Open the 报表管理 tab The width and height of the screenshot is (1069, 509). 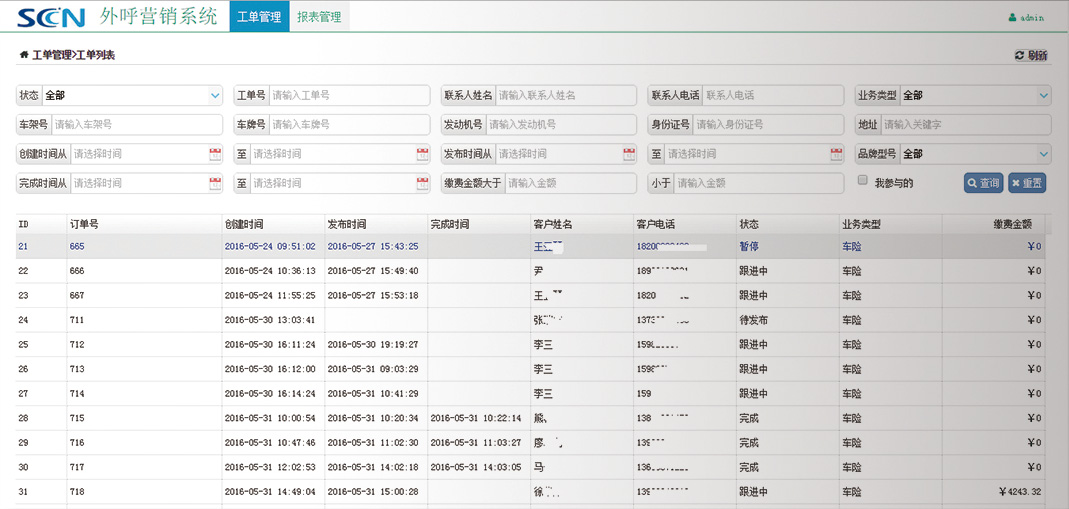coord(319,17)
